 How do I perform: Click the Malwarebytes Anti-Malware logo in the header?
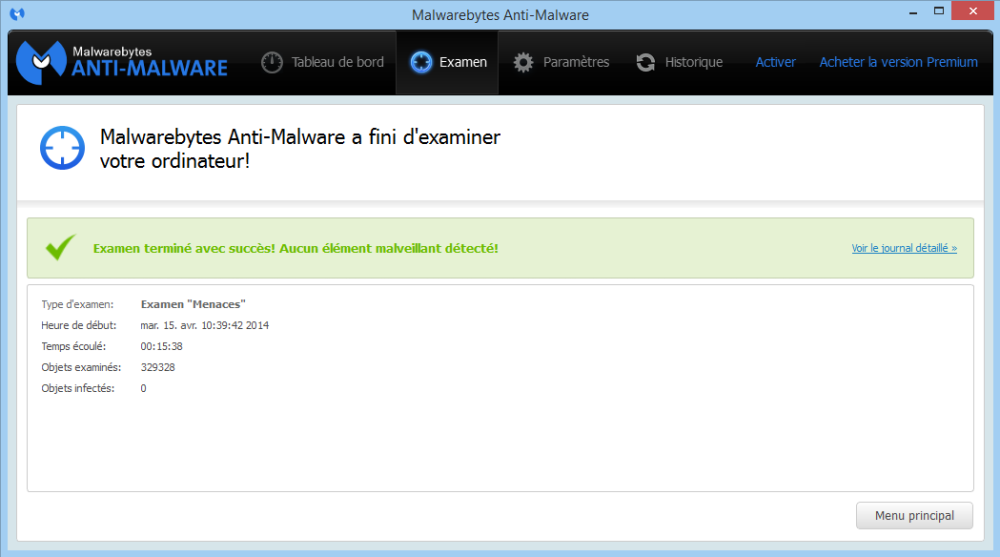click(x=122, y=63)
